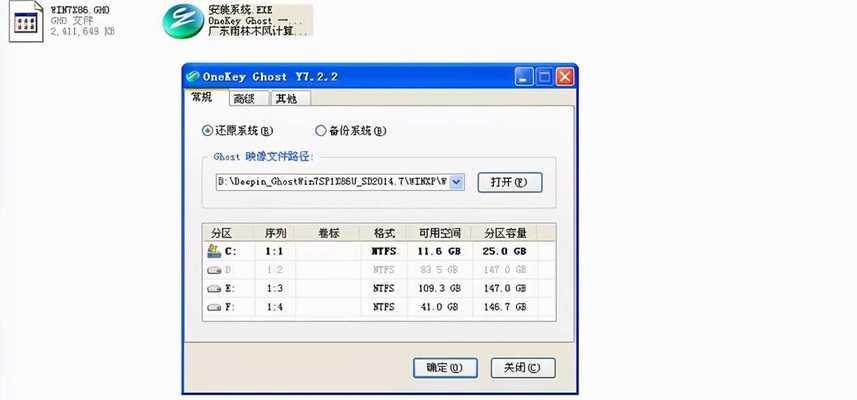Select the WIN7X86.GHO file icon
The height and width of the screenshot is (400, 857).
[26, 21]
